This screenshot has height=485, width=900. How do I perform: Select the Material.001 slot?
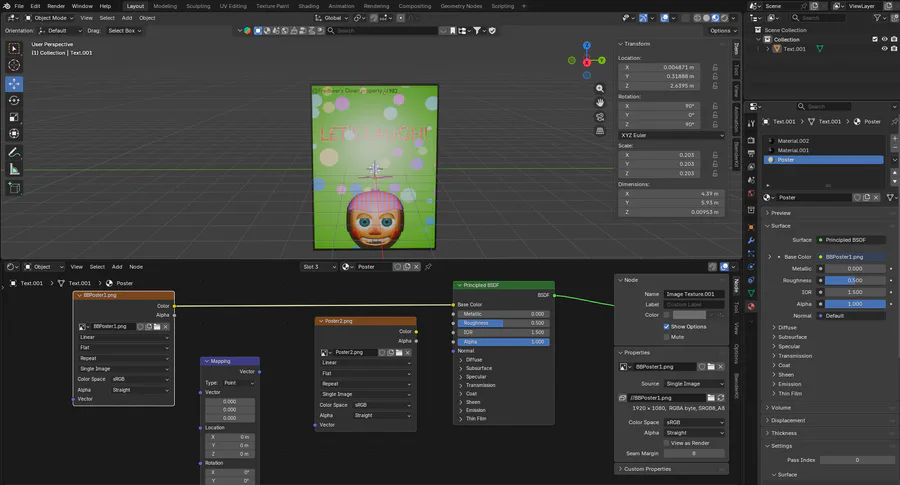[793, 150]
